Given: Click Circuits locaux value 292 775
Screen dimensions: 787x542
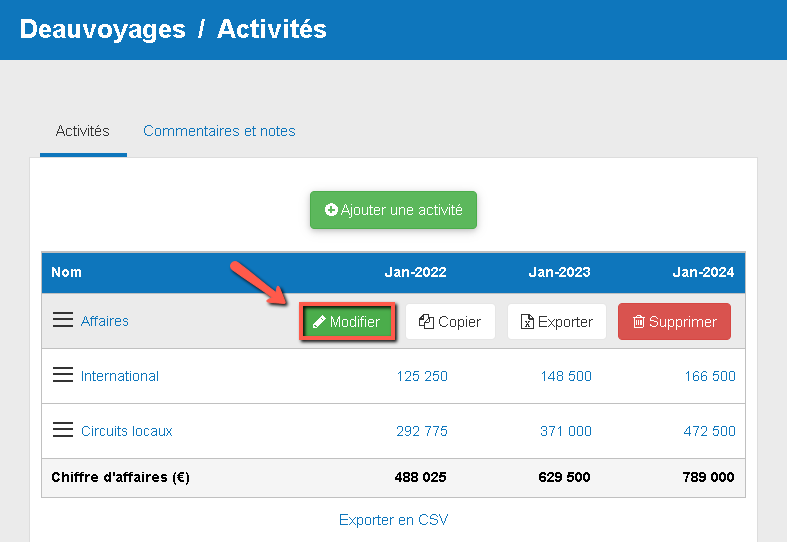Looking at the screenshot, I should pyautogui.click(x=421, y=431).
